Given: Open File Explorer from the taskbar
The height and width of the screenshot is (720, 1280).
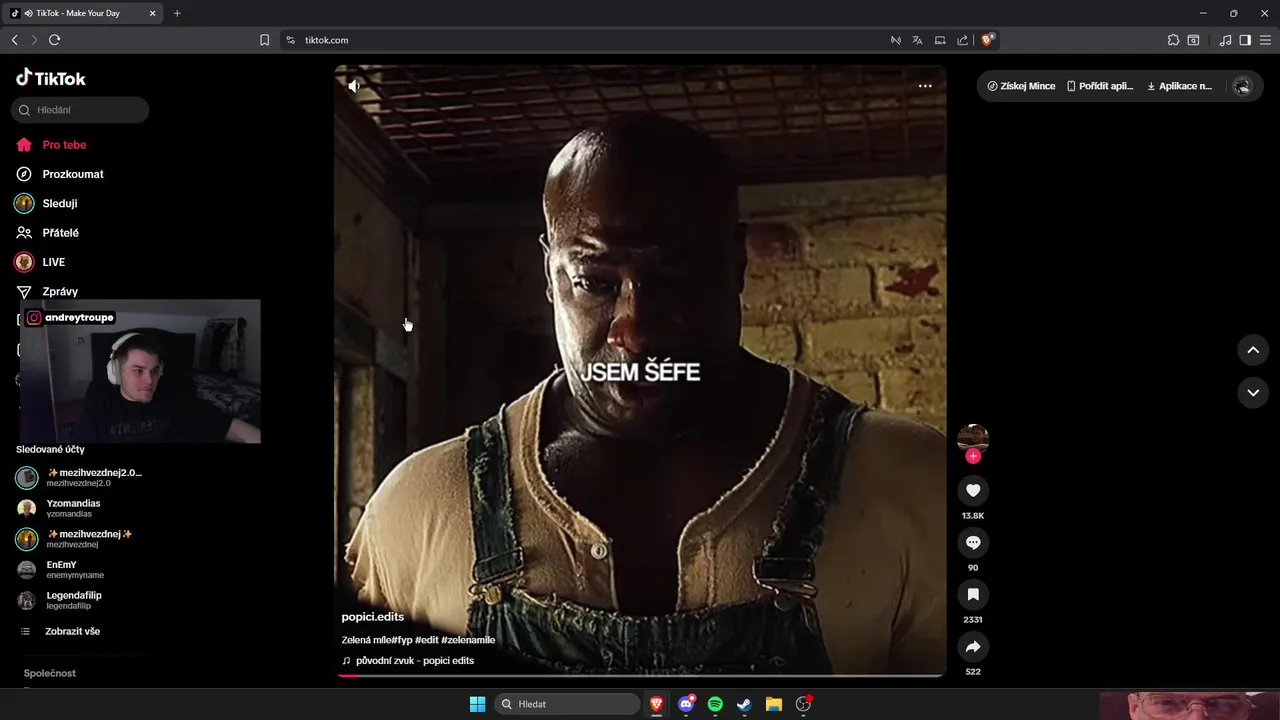Looking at the screenshot, I should point(774,704).
